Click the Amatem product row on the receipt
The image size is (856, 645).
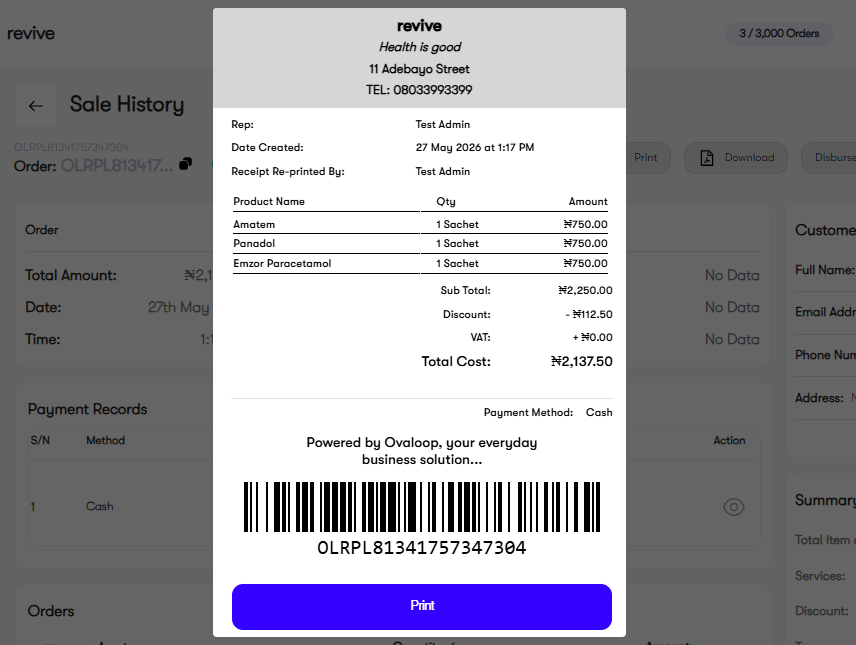pos(420,224)
